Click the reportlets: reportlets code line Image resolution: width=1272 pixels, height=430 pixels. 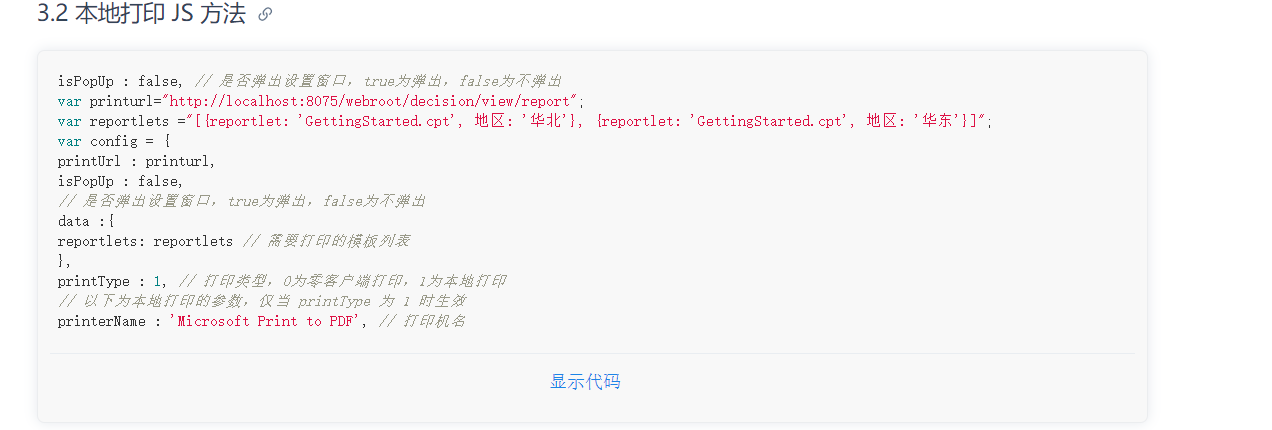point(233,241)
